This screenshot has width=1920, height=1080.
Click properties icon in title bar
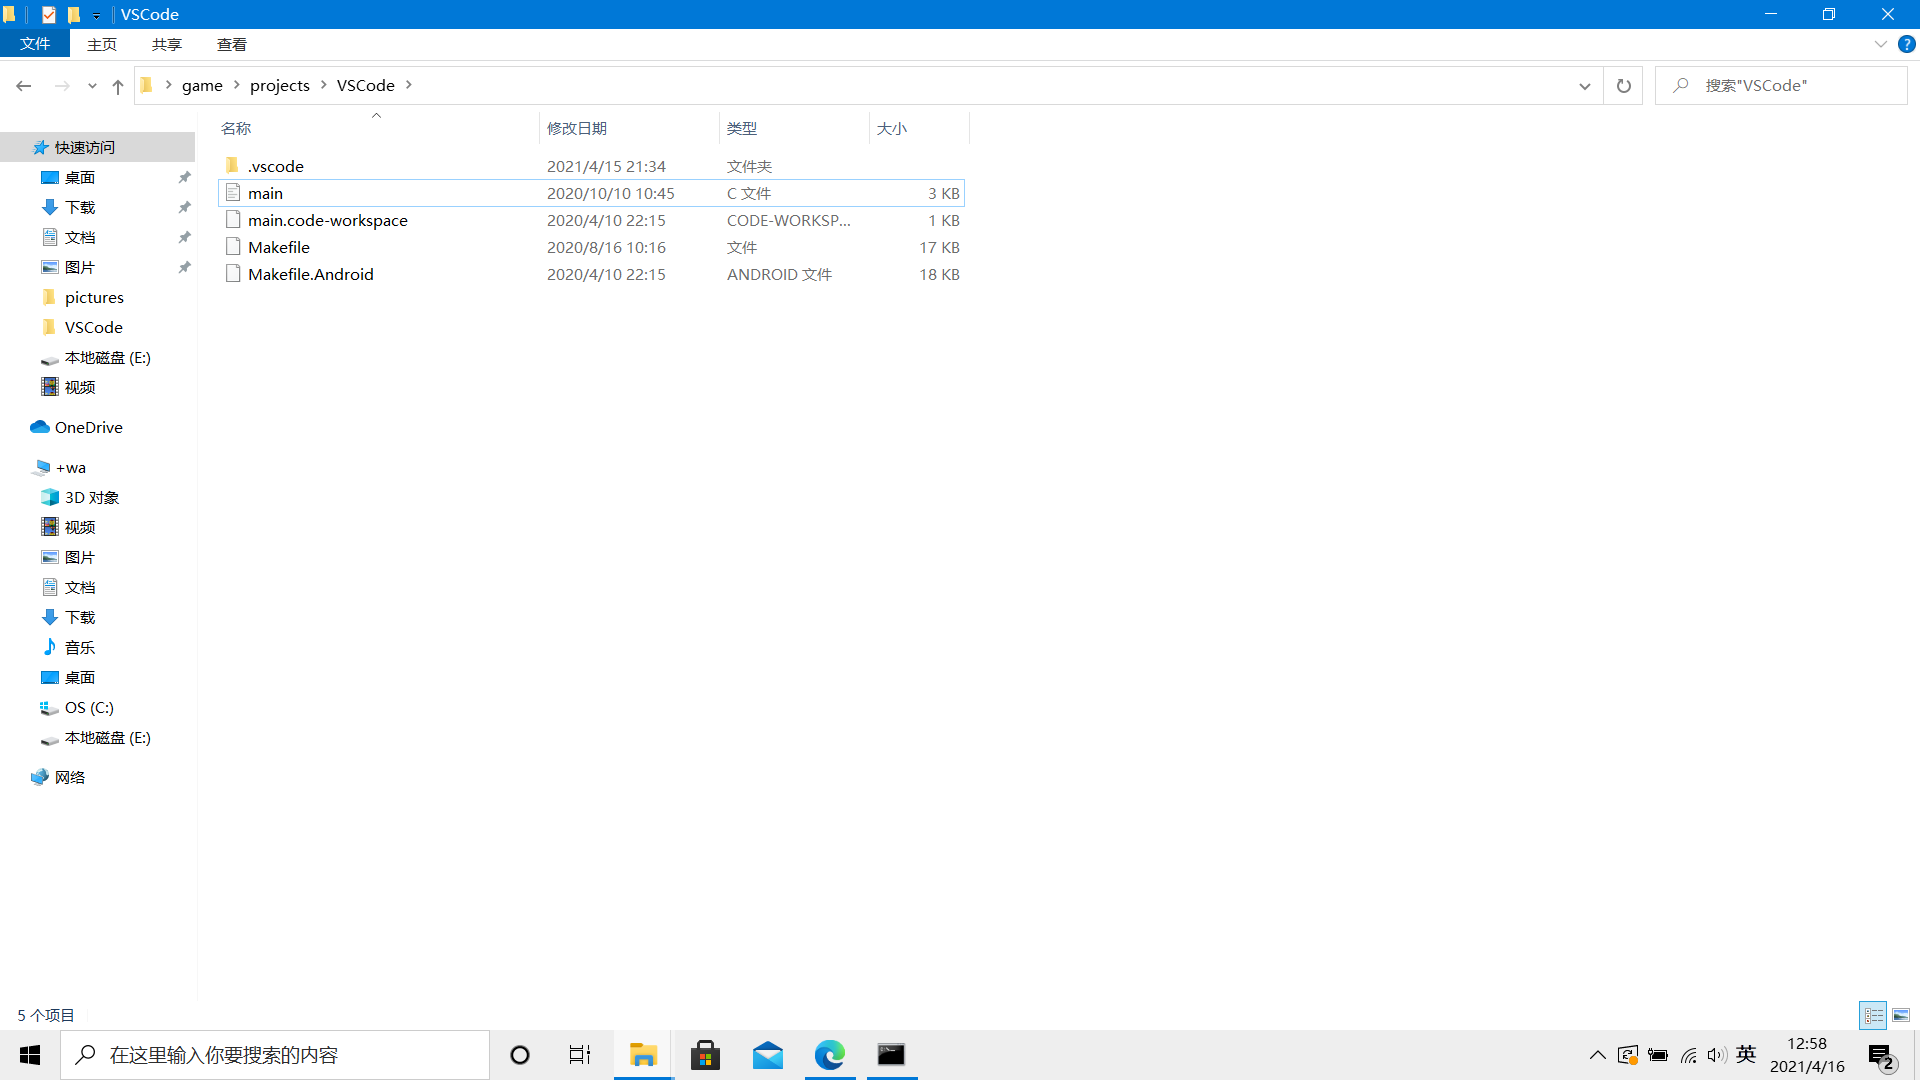48,14
